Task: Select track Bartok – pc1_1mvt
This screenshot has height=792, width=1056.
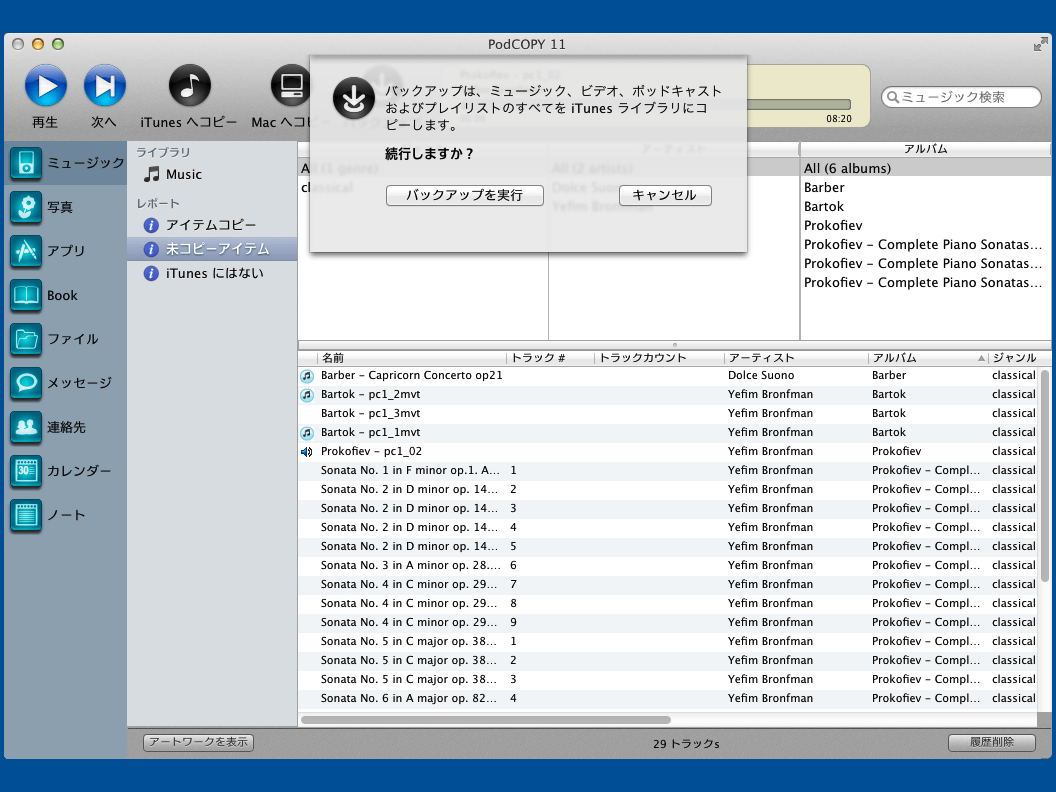Action: [x=669, y=432]
